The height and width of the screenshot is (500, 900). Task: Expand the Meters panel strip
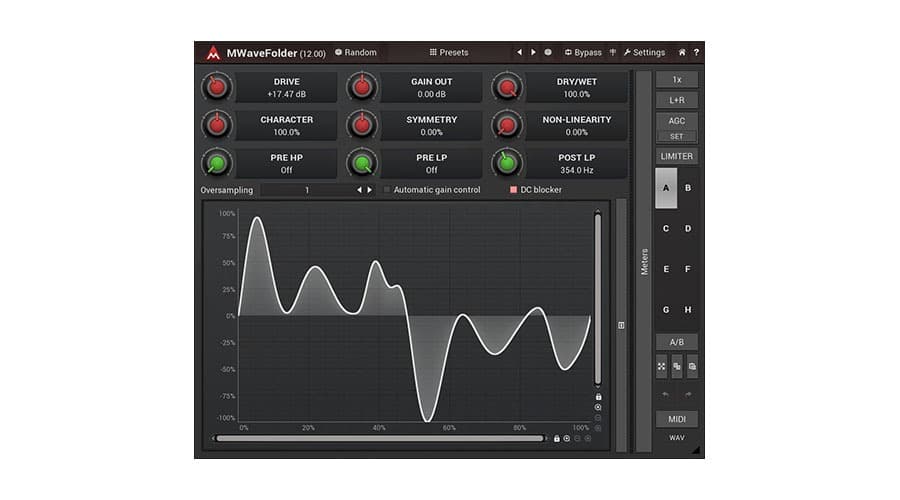[x=644, y=262]
